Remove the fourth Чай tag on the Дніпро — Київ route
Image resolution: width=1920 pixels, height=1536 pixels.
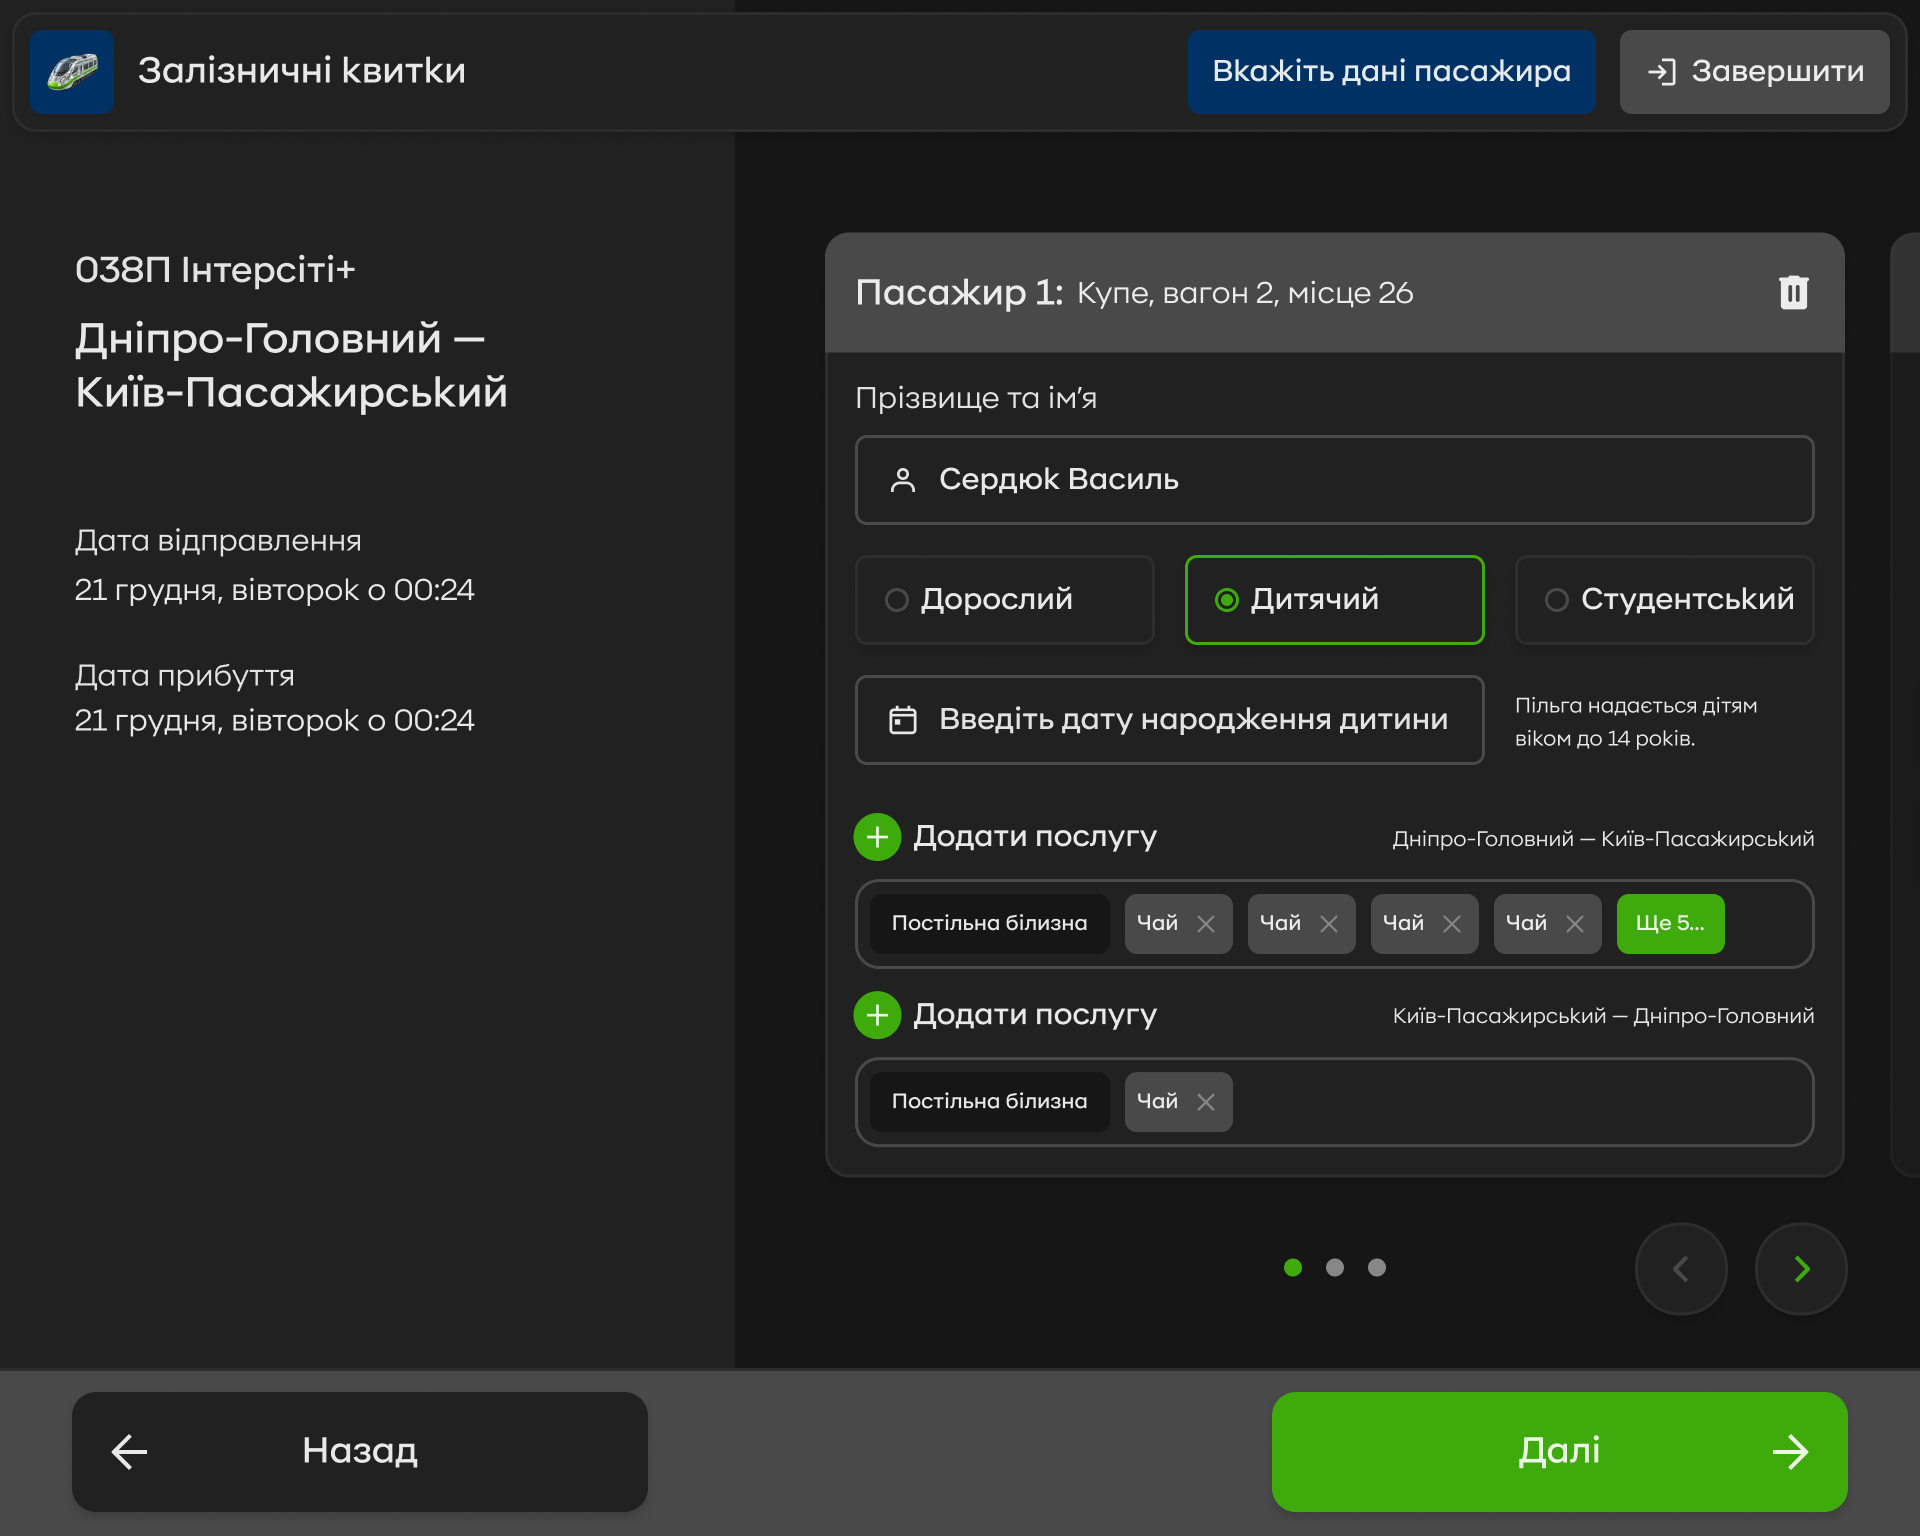1575,924
